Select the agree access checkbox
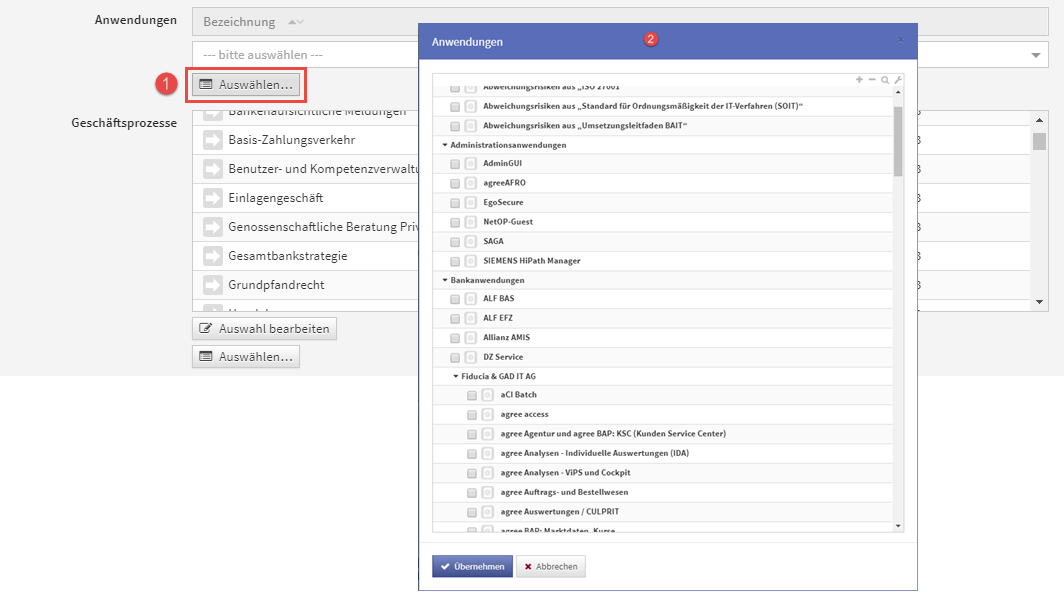 click(472, 415)
